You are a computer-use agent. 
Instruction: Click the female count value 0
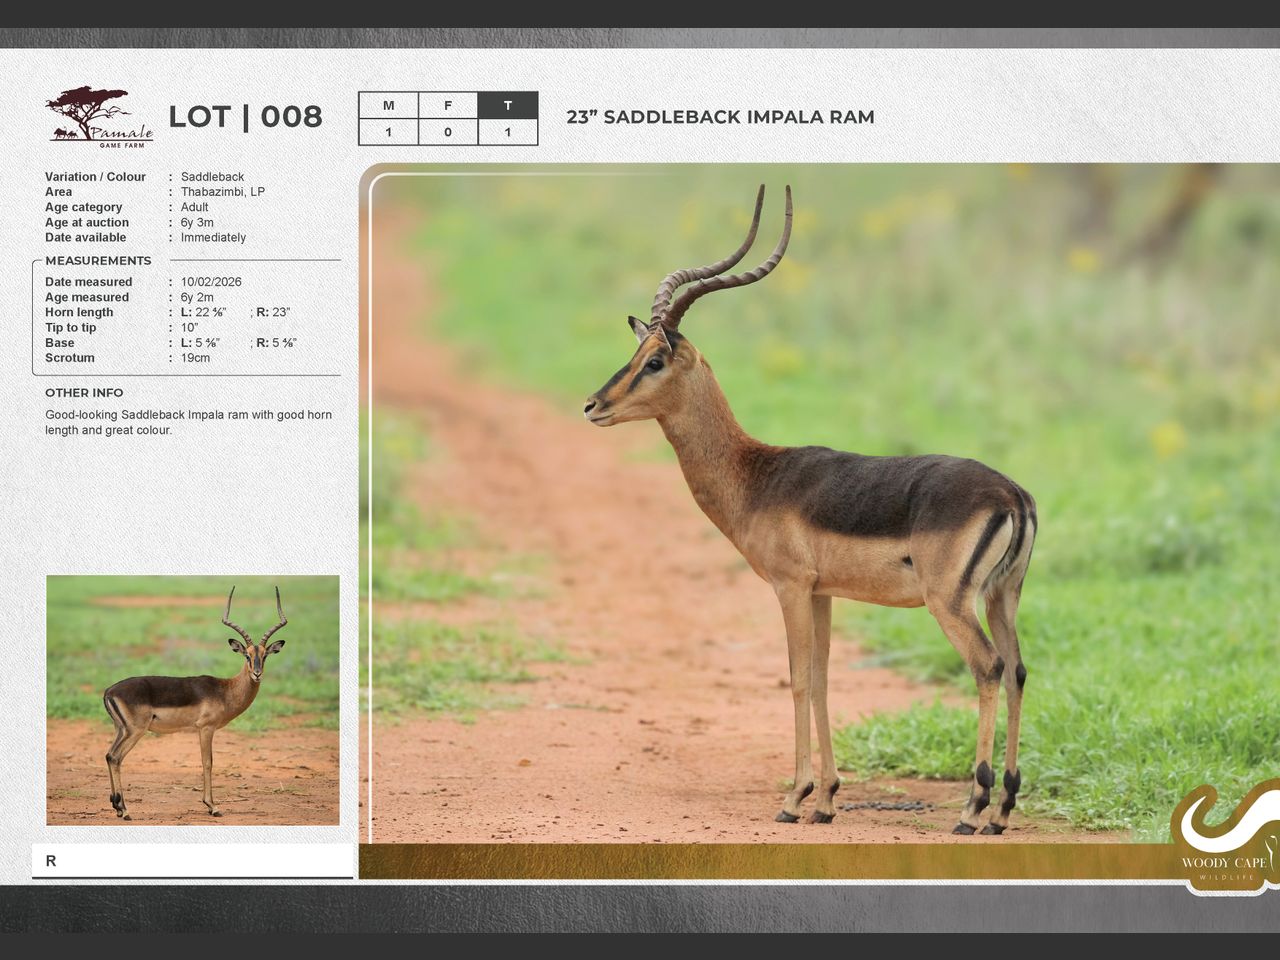448,132
